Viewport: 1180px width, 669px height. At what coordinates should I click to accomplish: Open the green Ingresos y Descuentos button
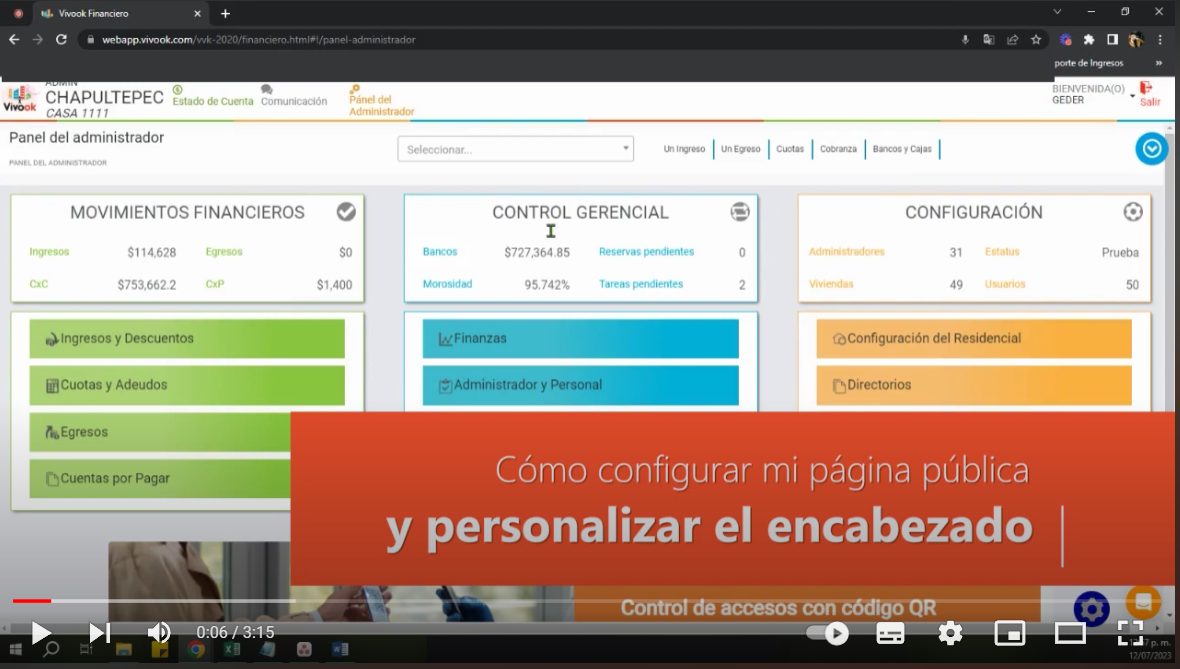[x=187, y=339]
